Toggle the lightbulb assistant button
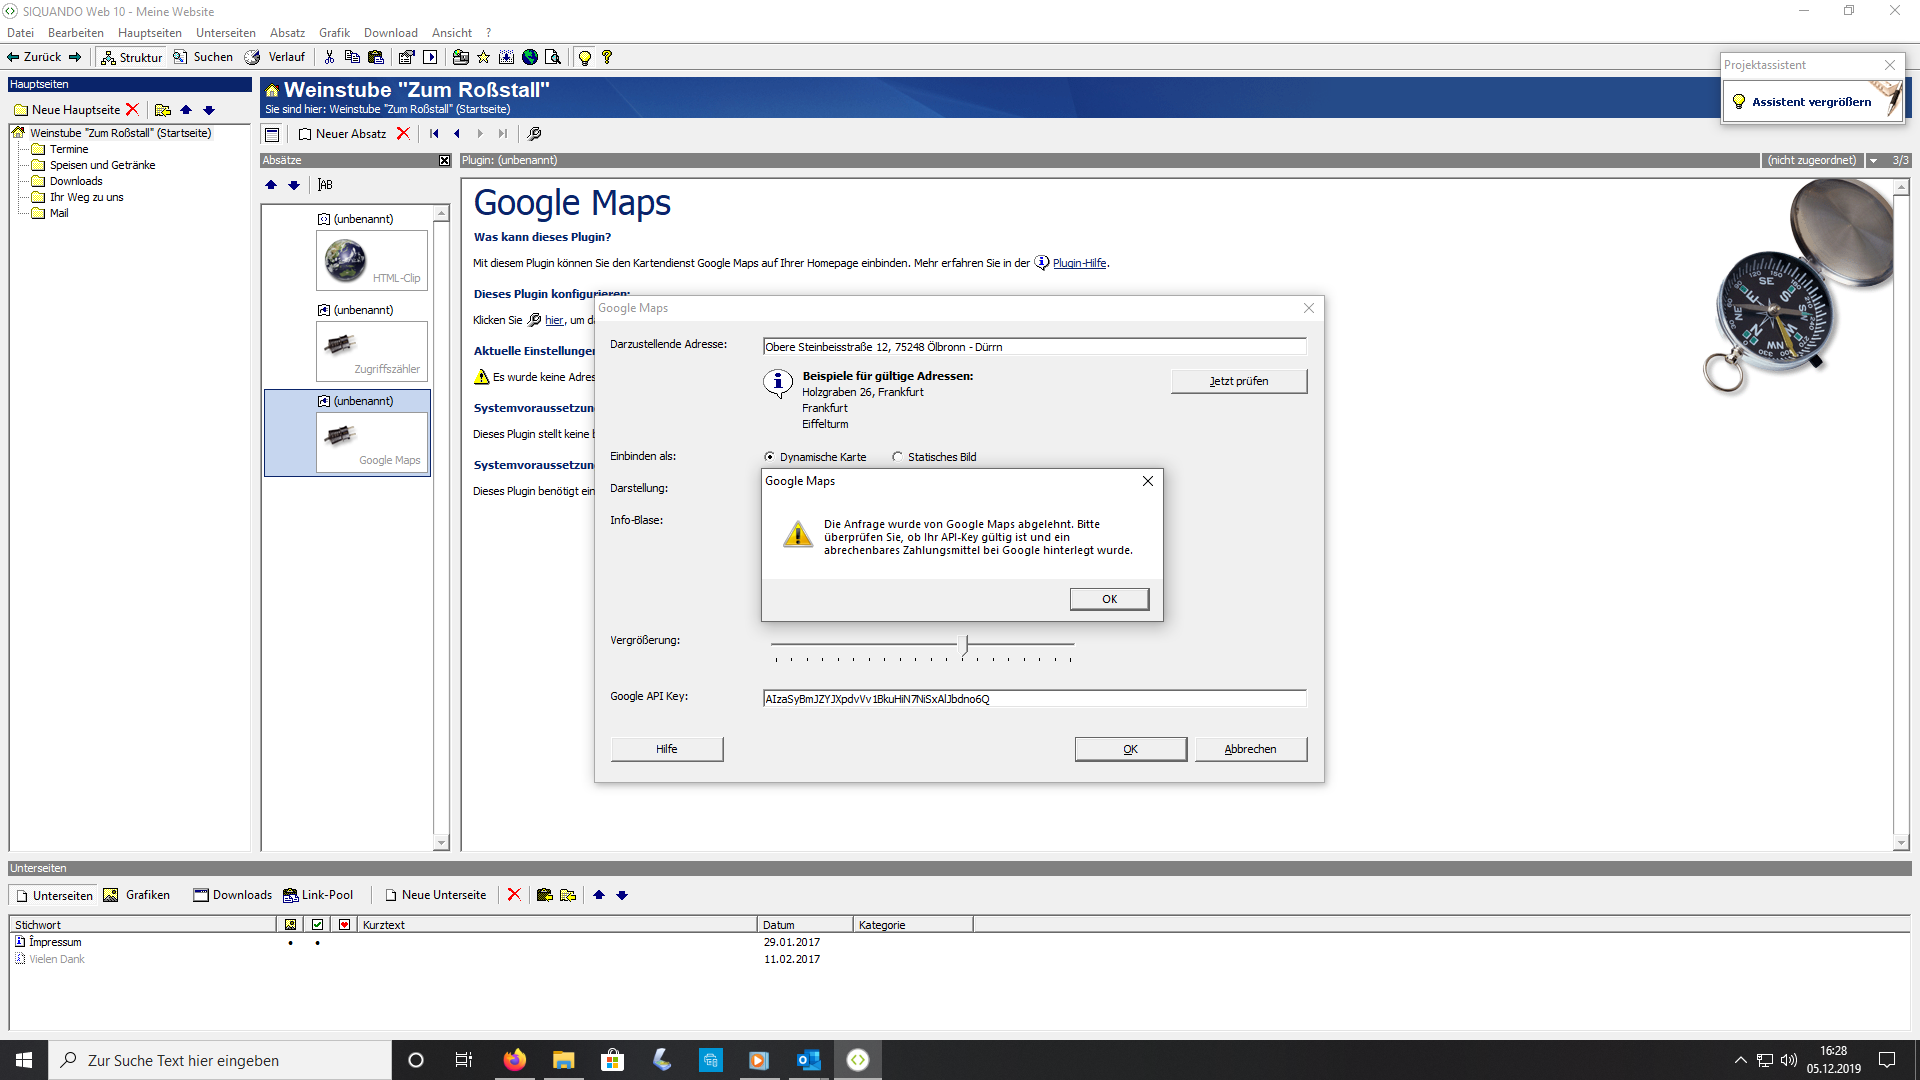Screen dimensions: 1920x1080 pyautogui.click(x=585, y=57)
